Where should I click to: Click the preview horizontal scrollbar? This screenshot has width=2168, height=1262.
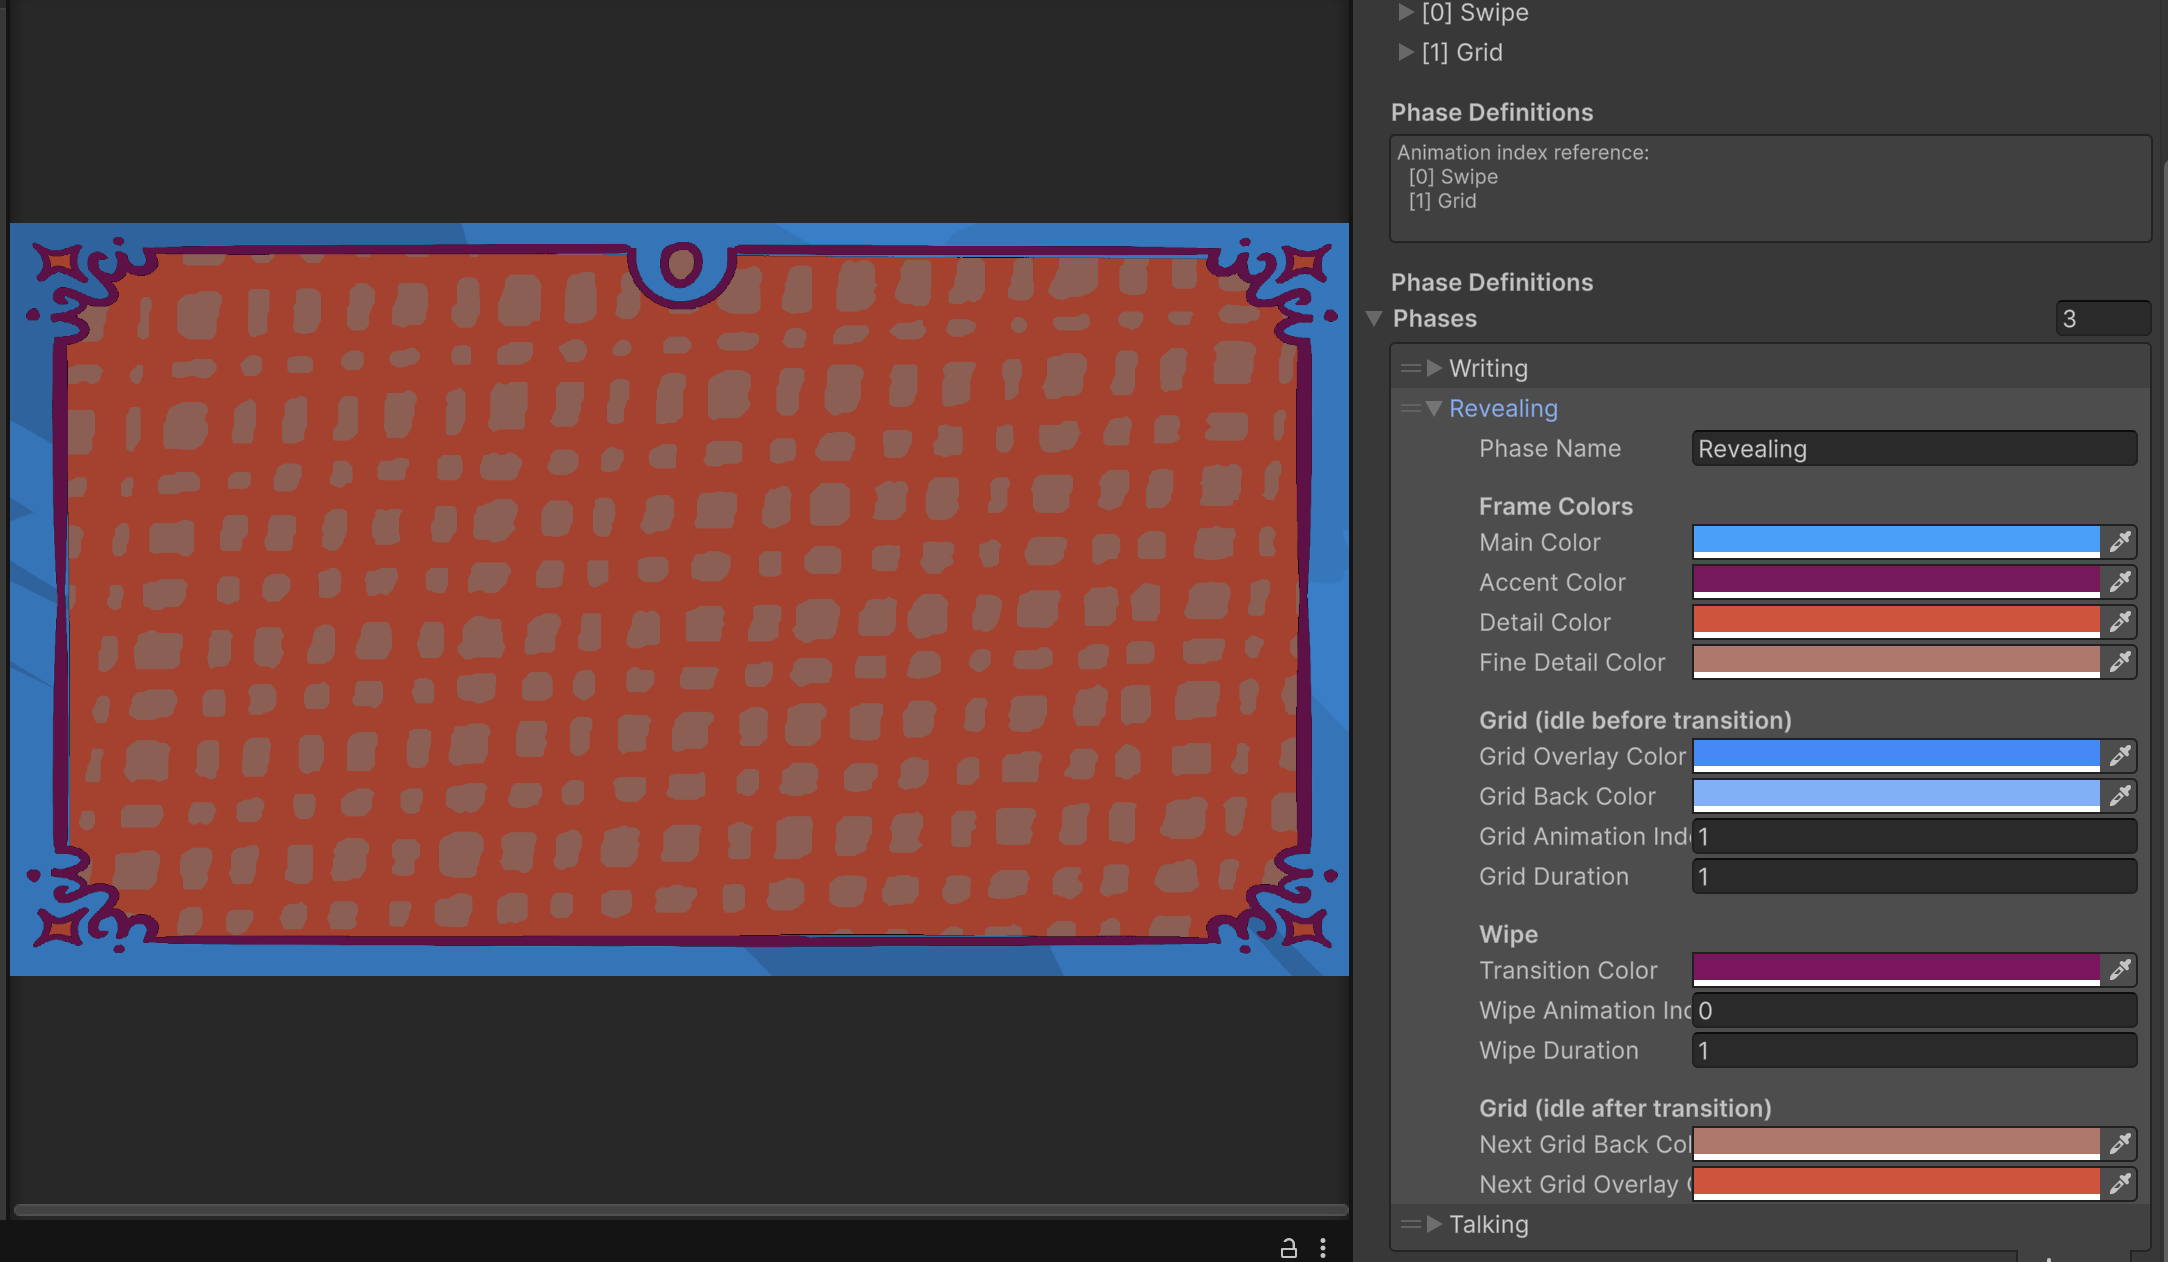pyautogui.click(x=680, y=1210)
